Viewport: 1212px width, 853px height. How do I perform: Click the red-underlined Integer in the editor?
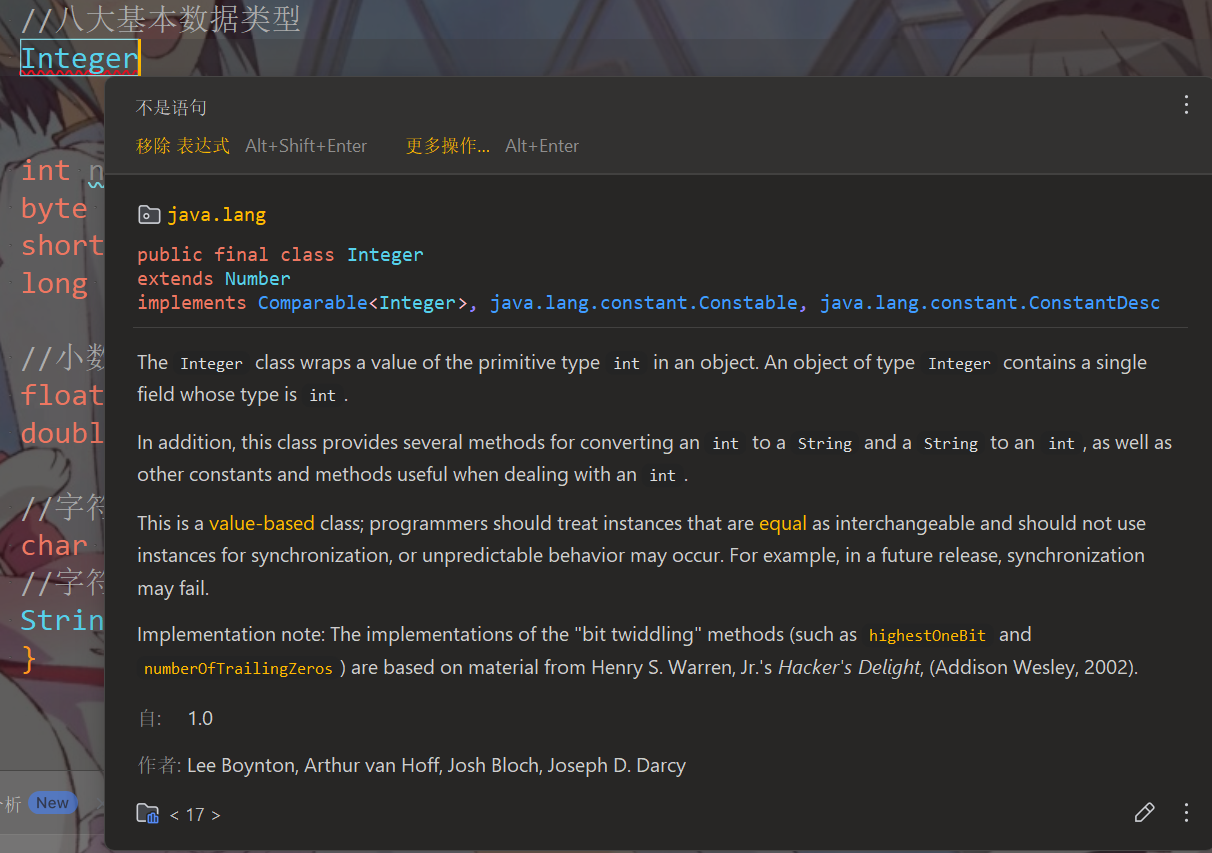click(79, 58)
